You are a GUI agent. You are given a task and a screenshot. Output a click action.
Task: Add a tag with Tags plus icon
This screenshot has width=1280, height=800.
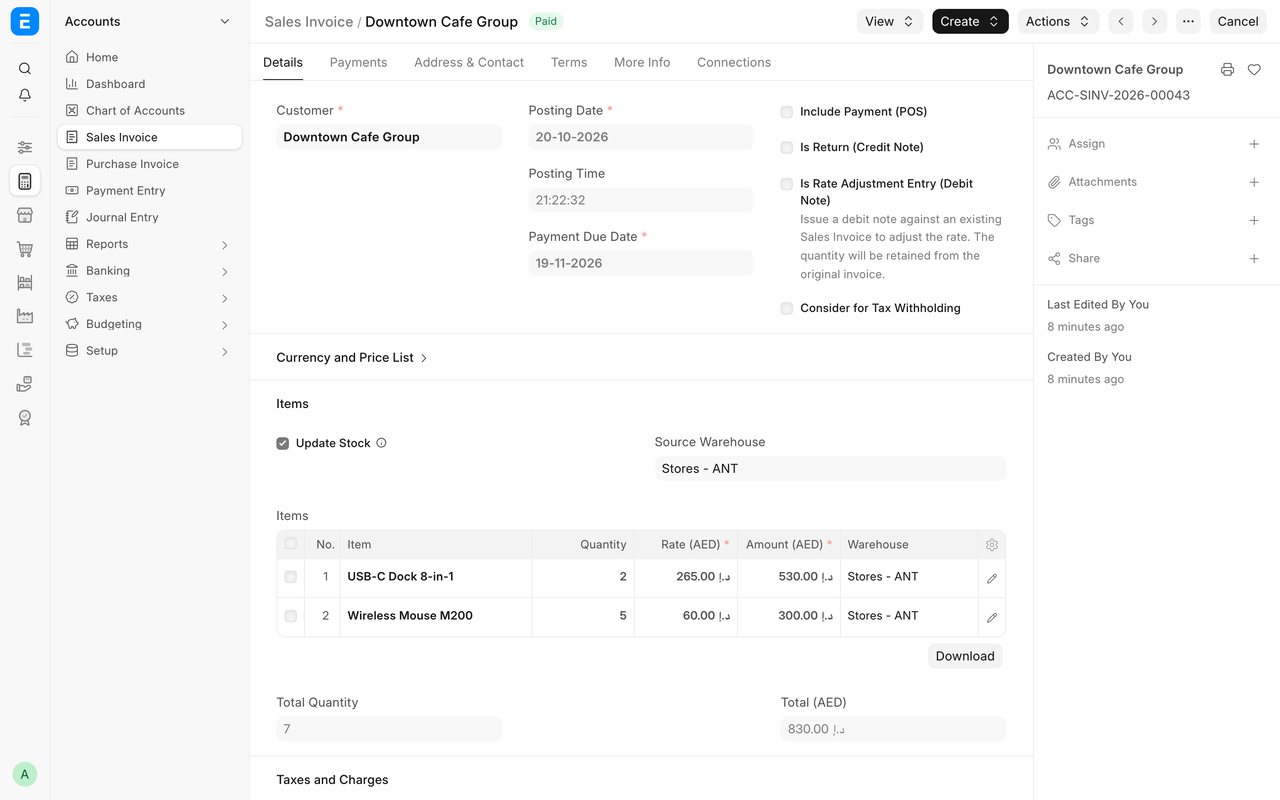coord(1254,220)
